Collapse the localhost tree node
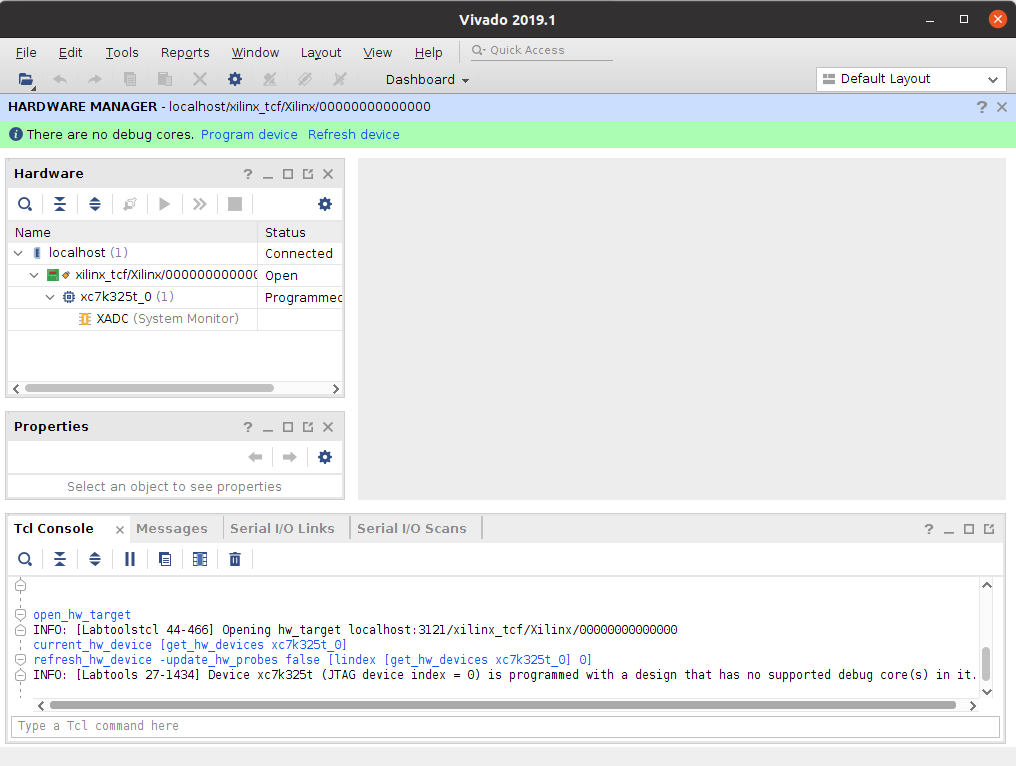This screenshot has height=766, width=1016. (x=18, y=253)
